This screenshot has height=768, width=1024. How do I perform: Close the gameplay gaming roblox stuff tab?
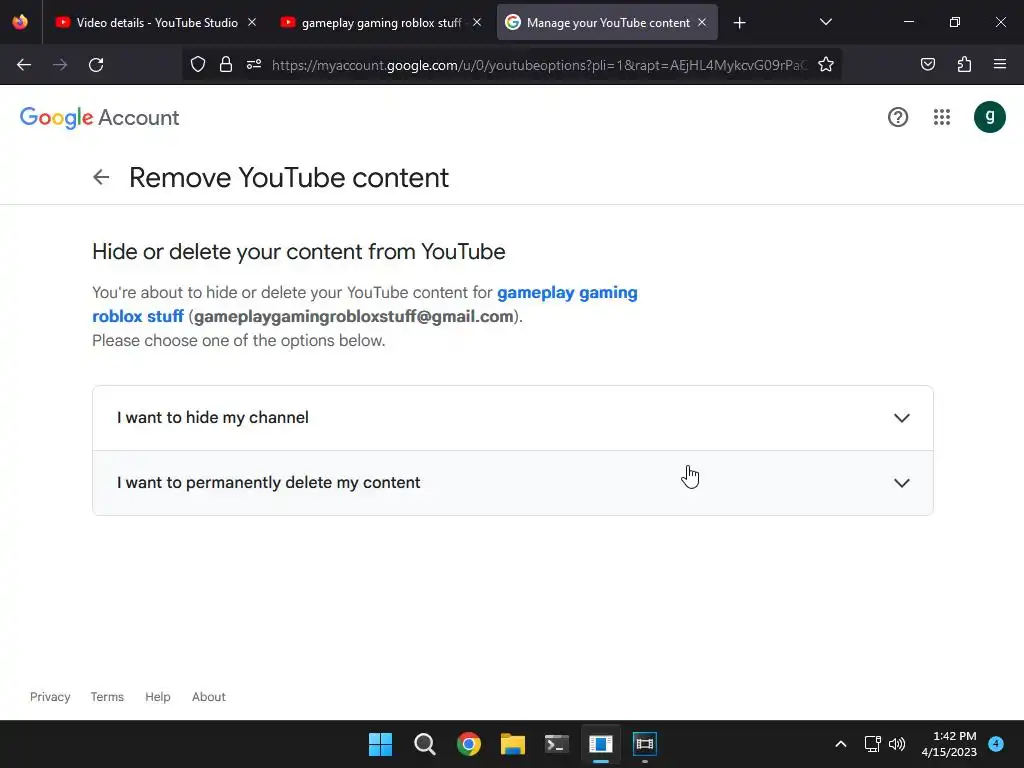[x=477, y=22]
